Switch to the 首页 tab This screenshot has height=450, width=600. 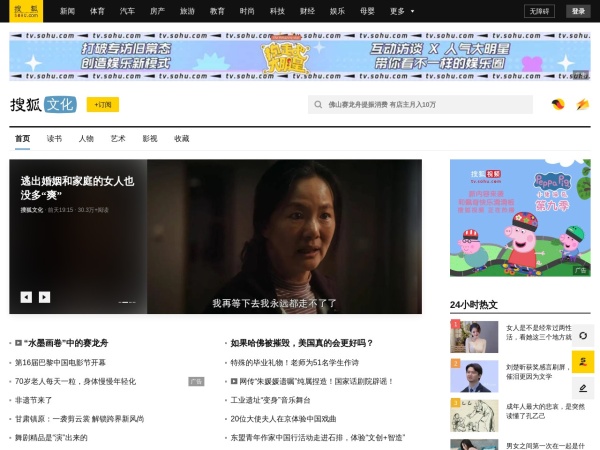23,139
